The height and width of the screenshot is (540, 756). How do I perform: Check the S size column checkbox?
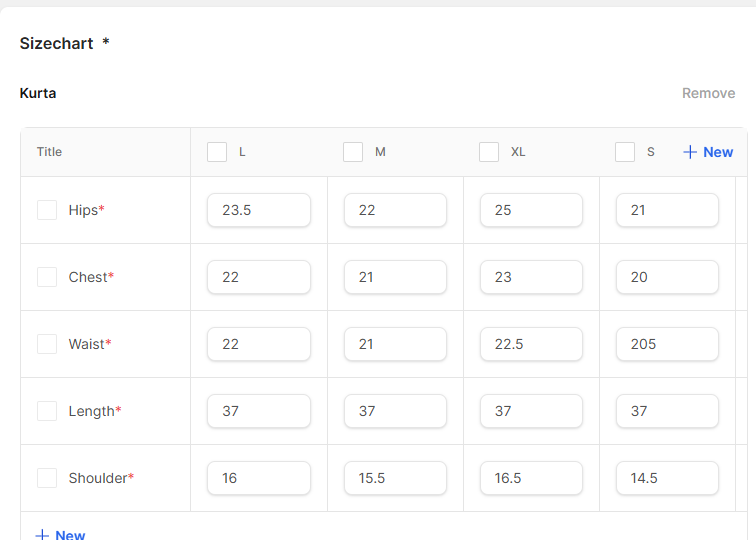pos(625,152)
